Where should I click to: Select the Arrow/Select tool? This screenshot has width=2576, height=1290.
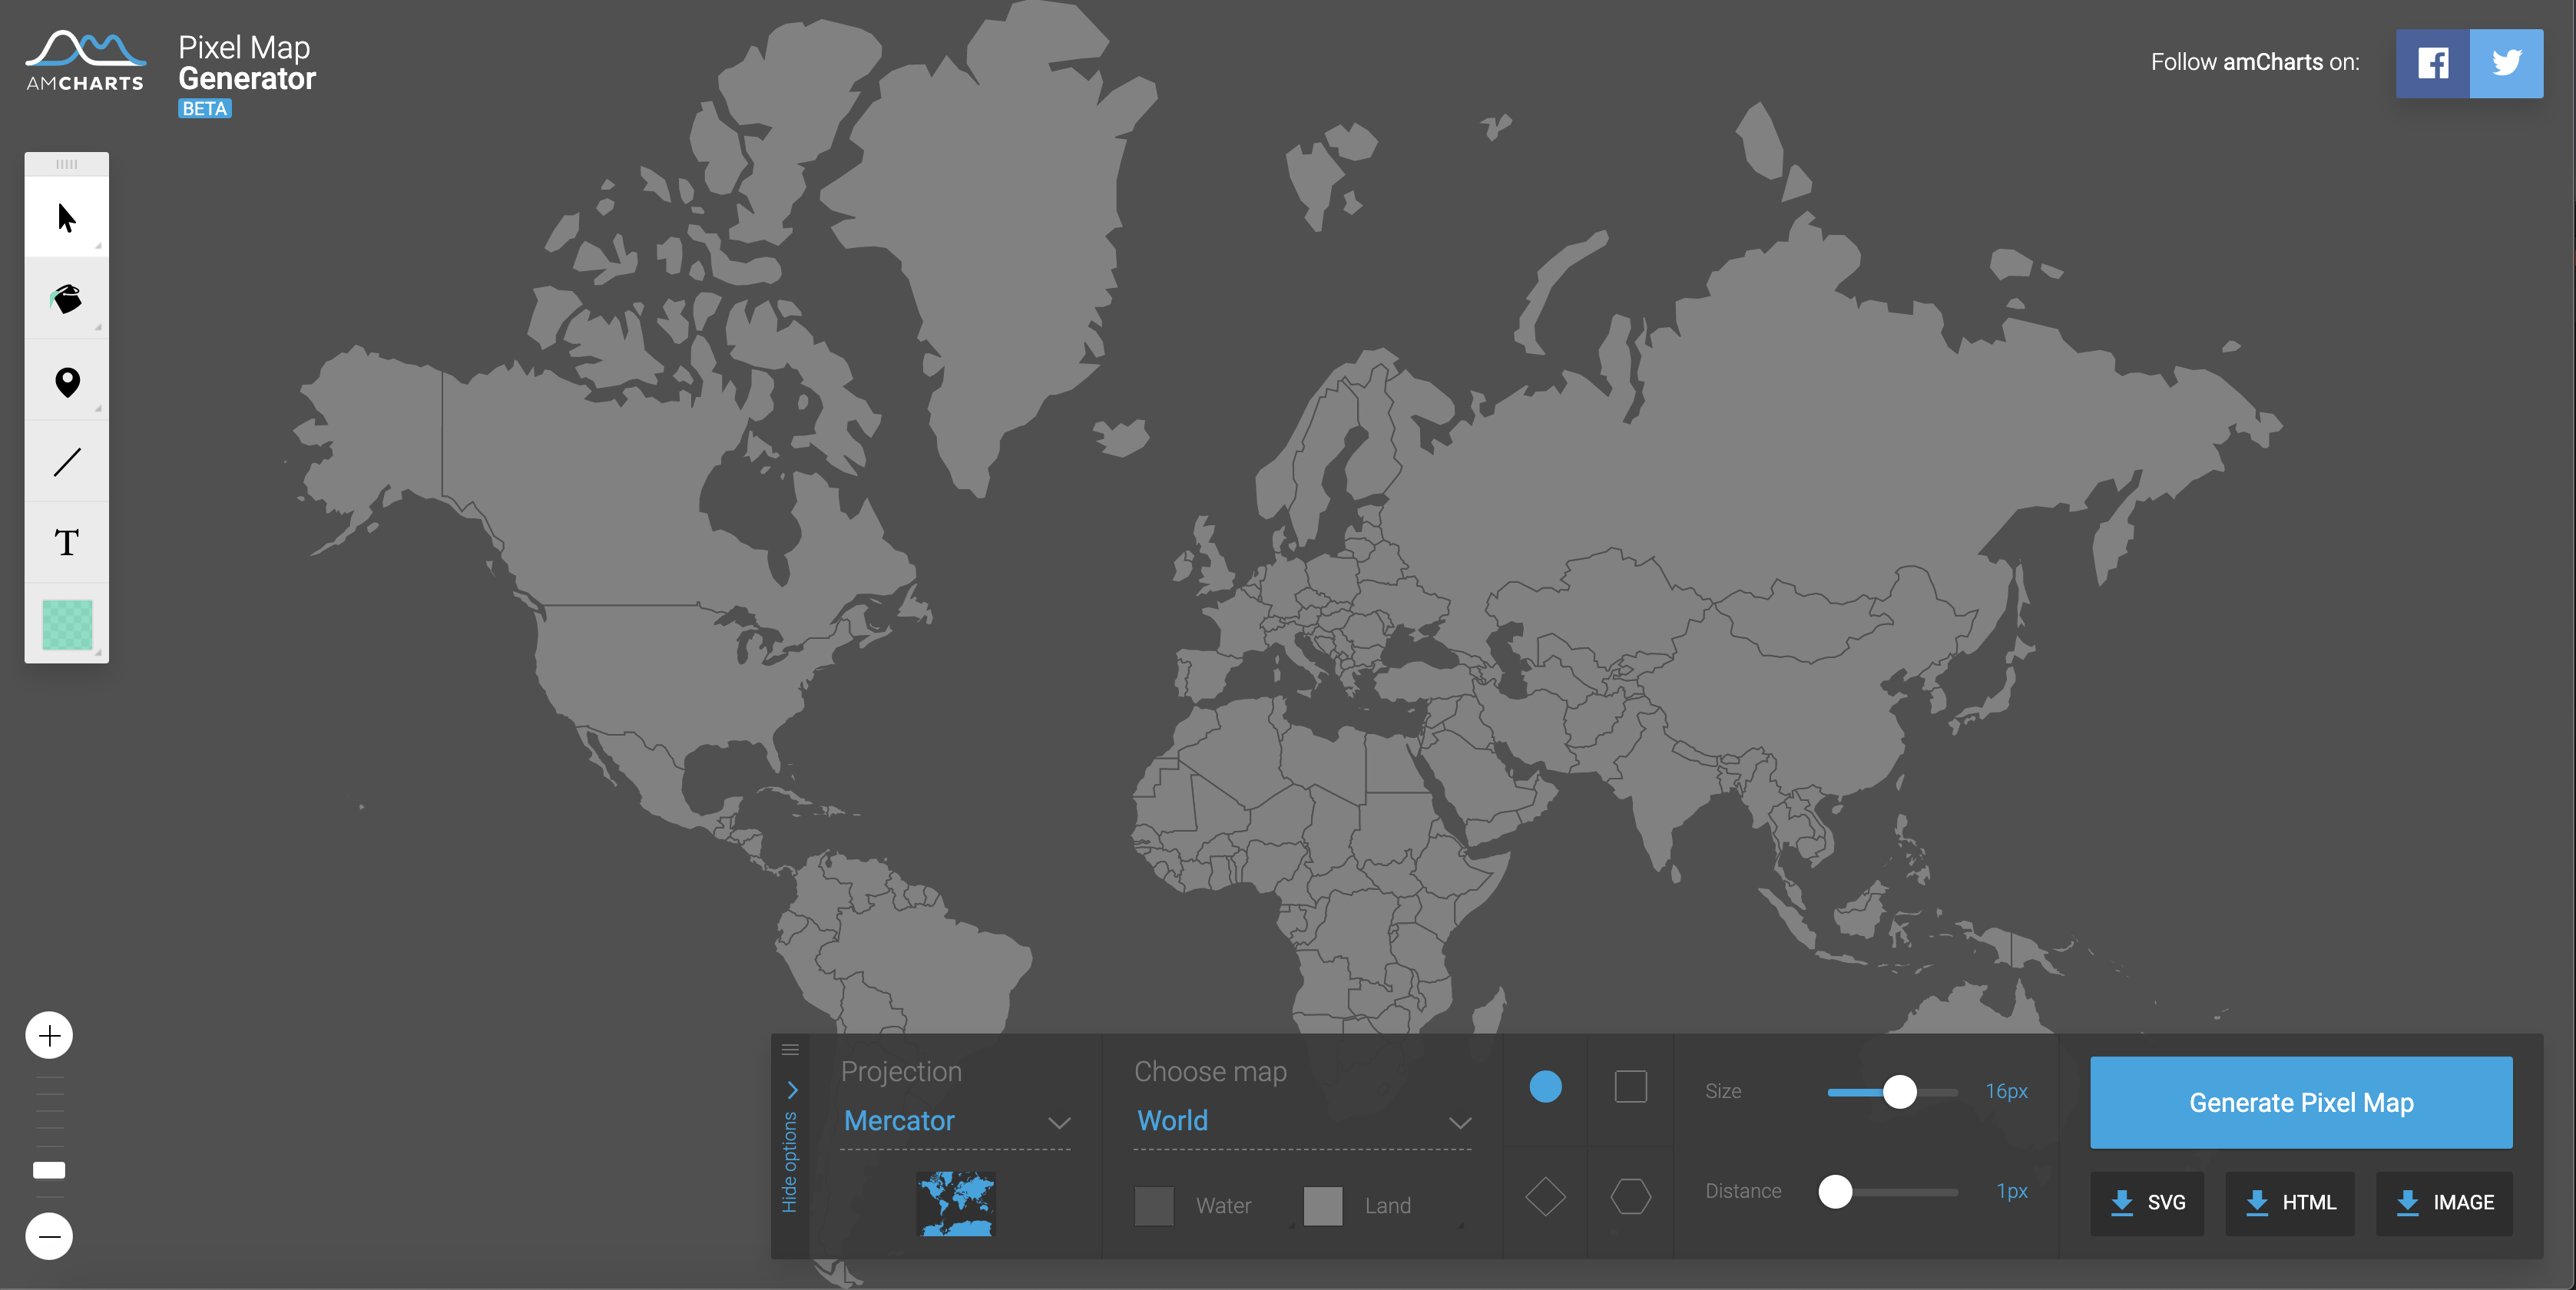point(68,216)
